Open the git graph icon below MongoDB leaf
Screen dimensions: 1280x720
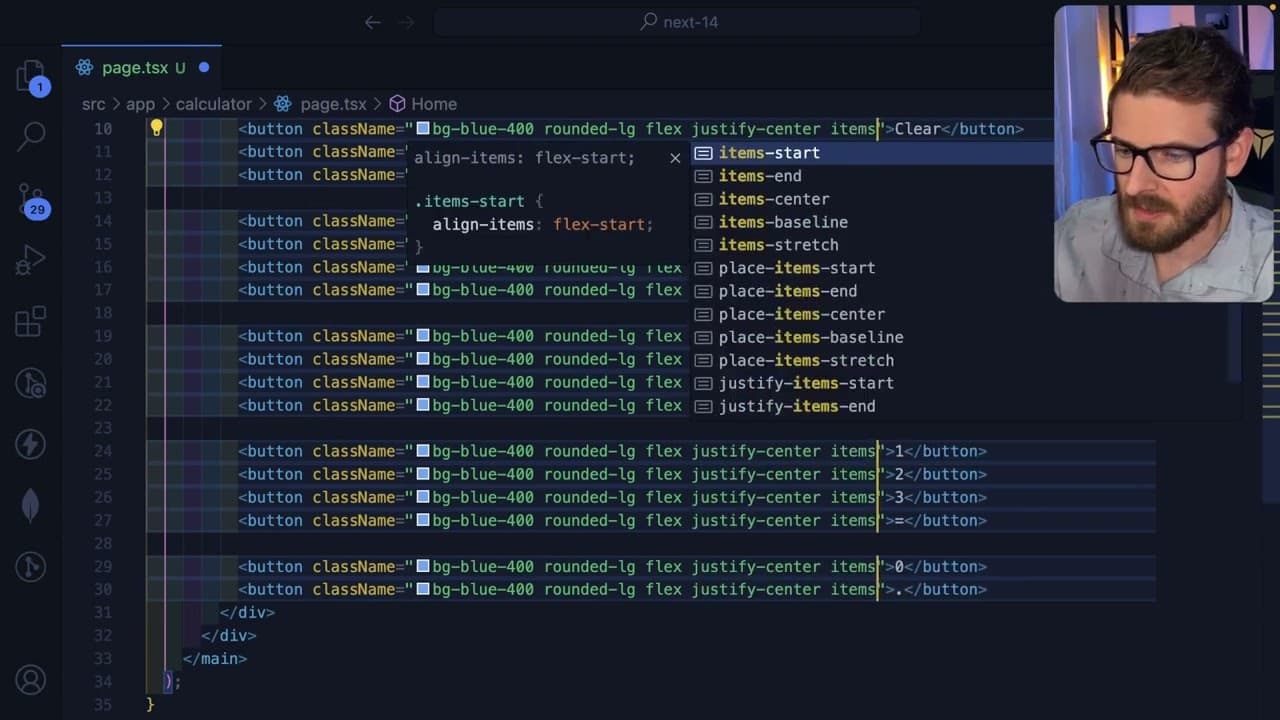click(x=31, y=567)
